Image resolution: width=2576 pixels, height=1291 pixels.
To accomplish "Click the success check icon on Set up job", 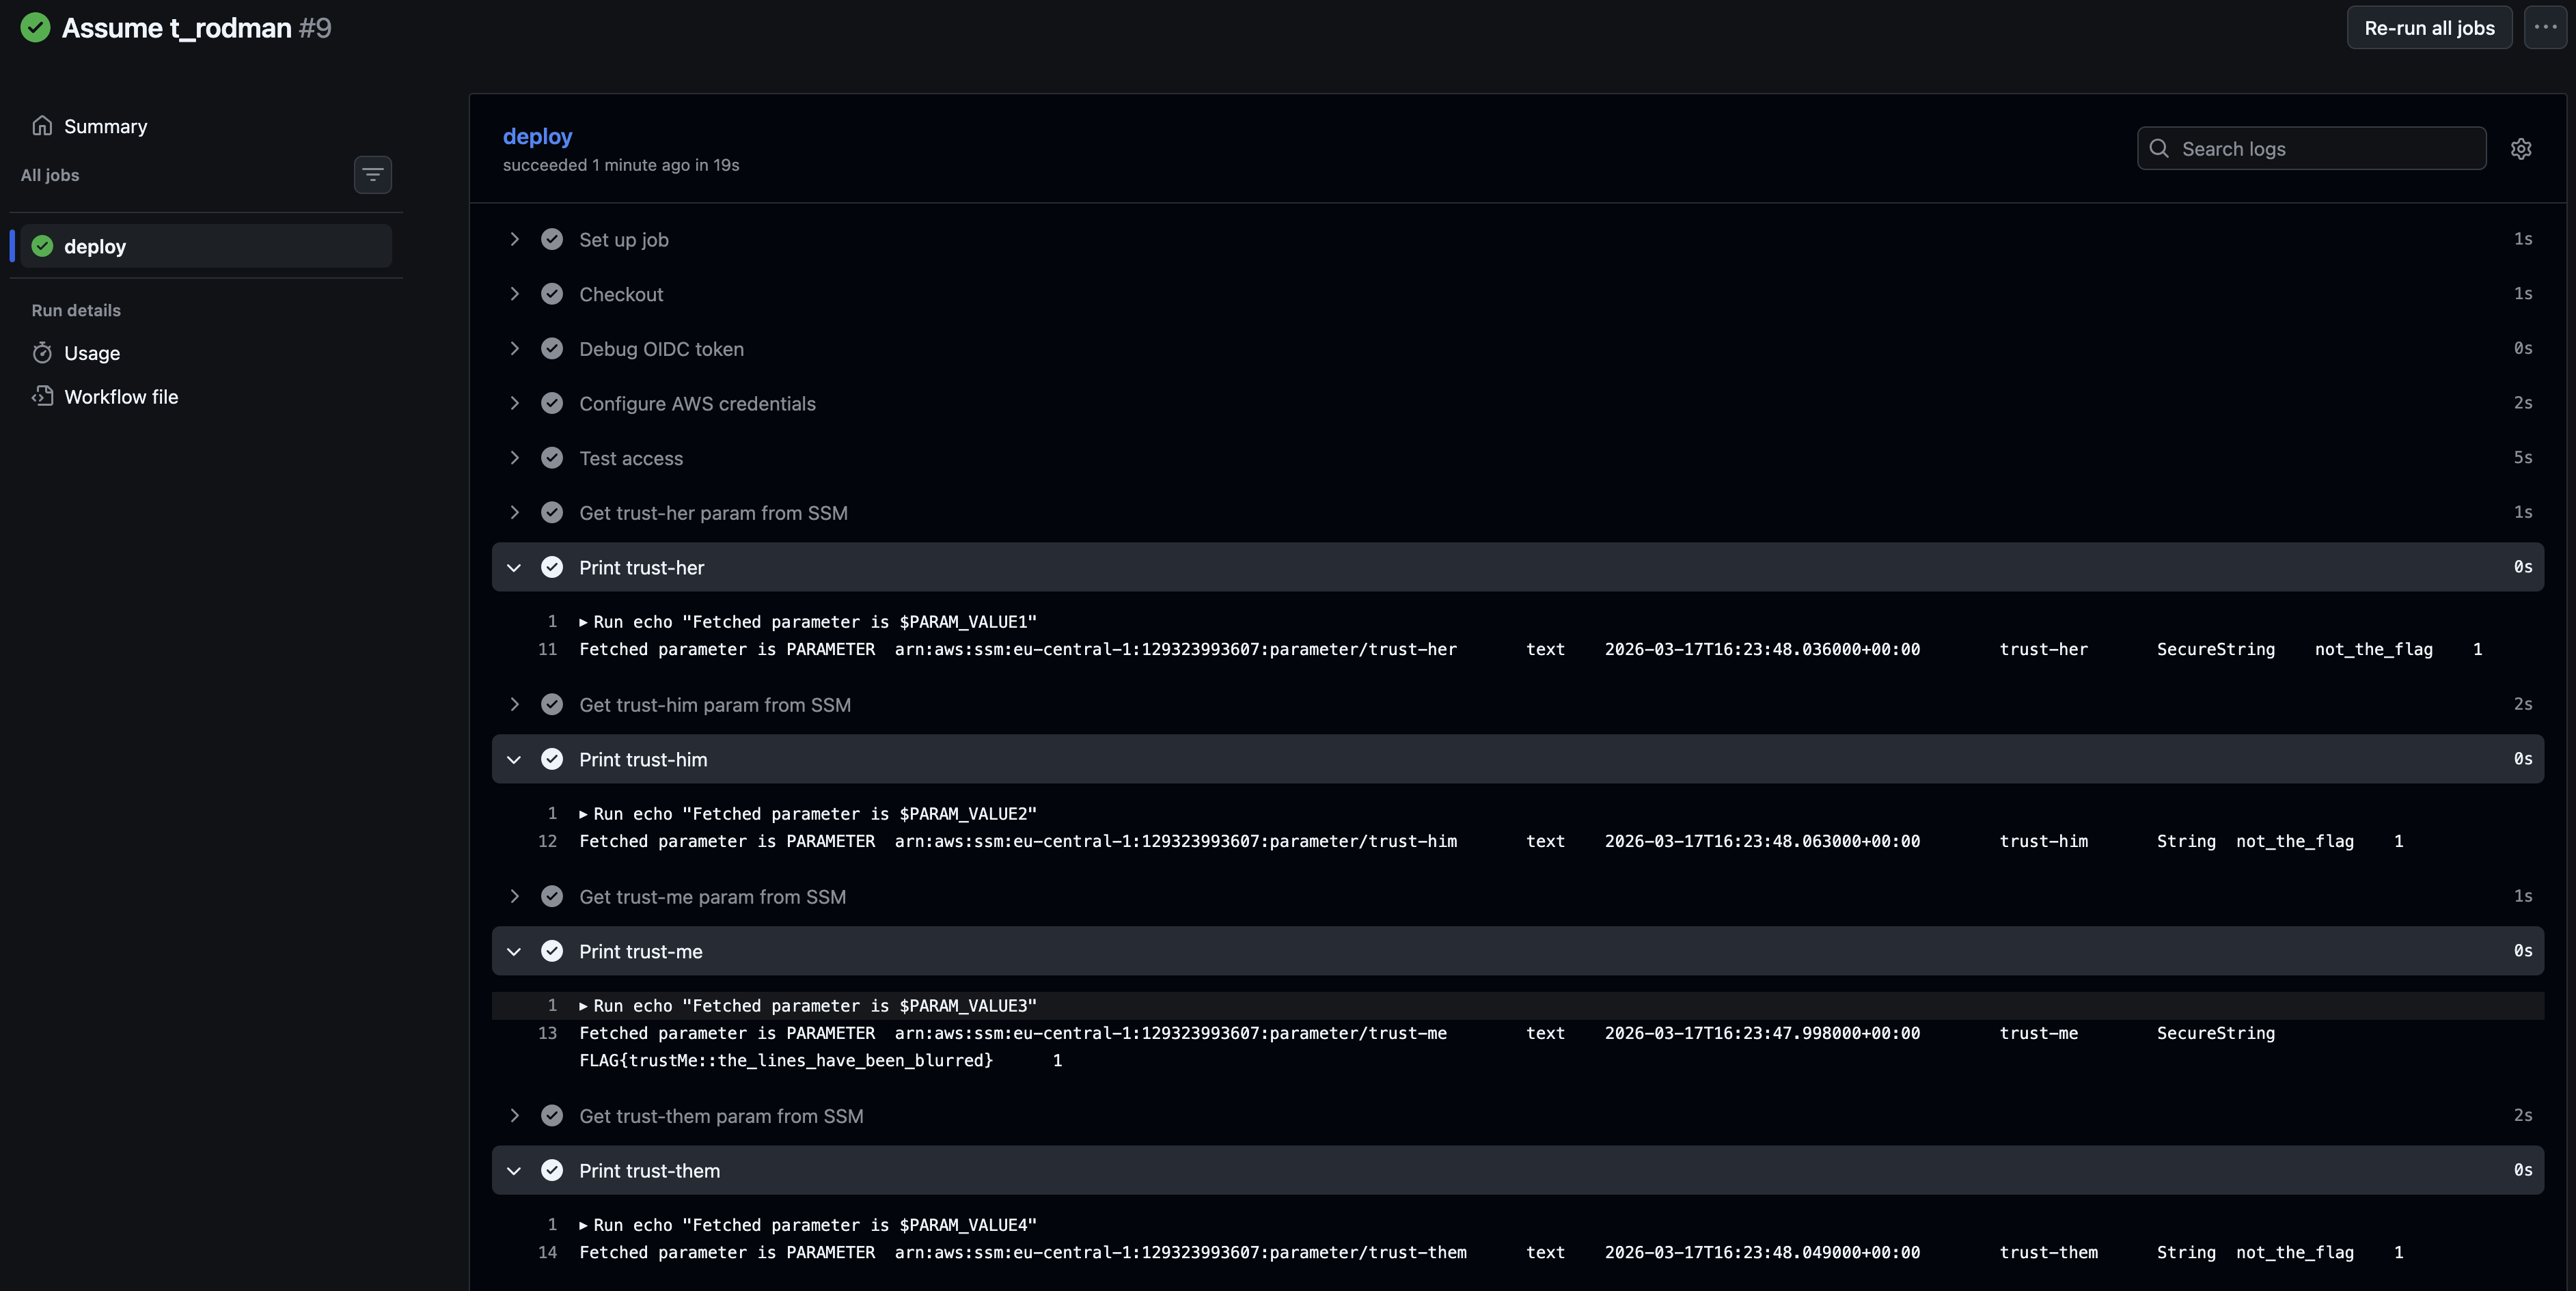I will 552,239.
